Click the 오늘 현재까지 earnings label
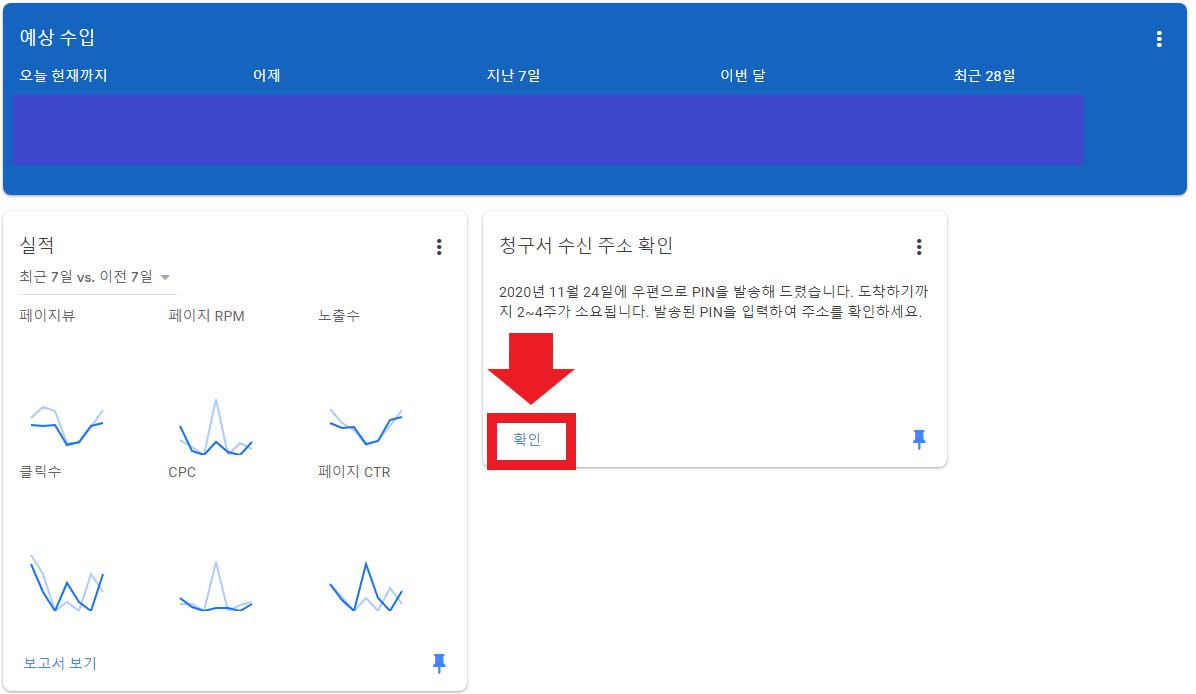1196x694 pixels. point(63,76)
